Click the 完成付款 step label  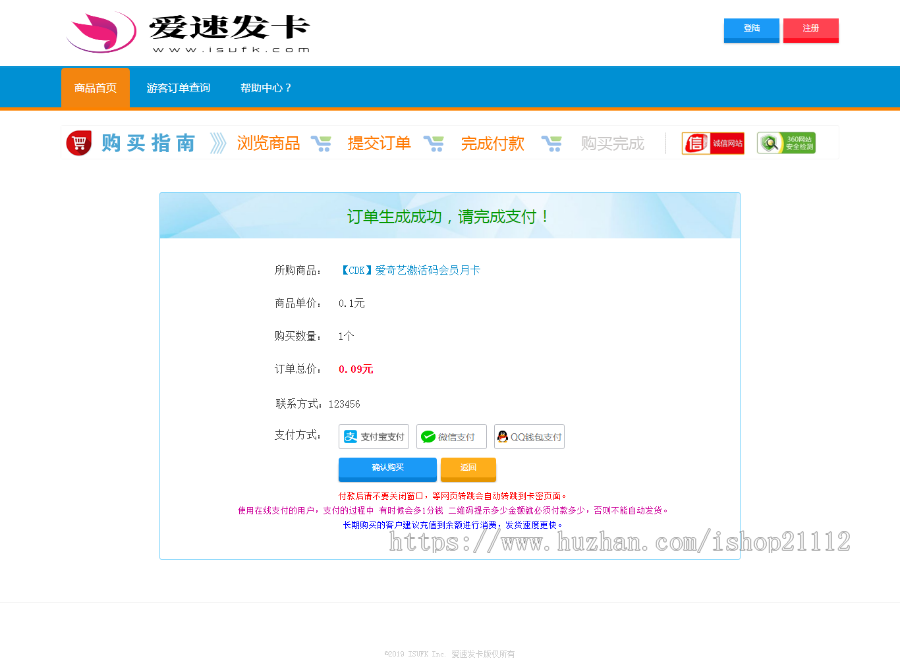pos(492,143)
